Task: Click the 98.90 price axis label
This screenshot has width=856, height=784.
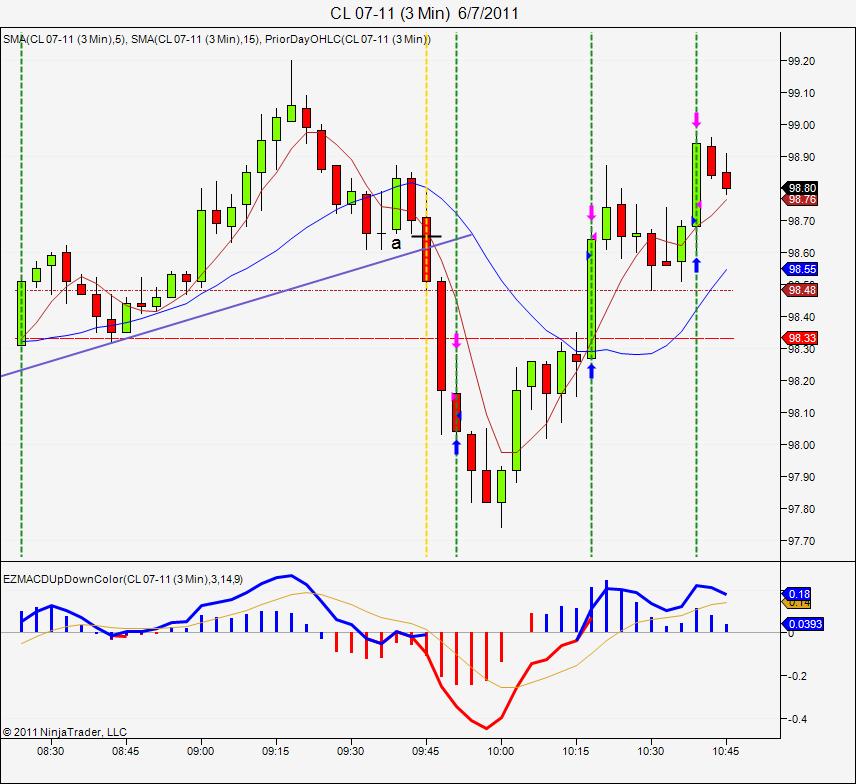Action: coord(801,157)
